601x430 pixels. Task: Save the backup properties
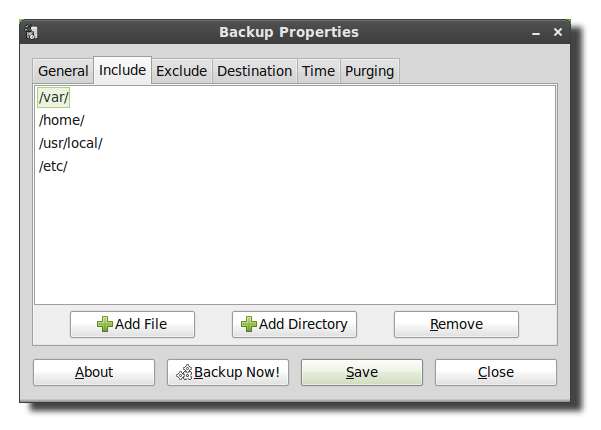(361, 372)
